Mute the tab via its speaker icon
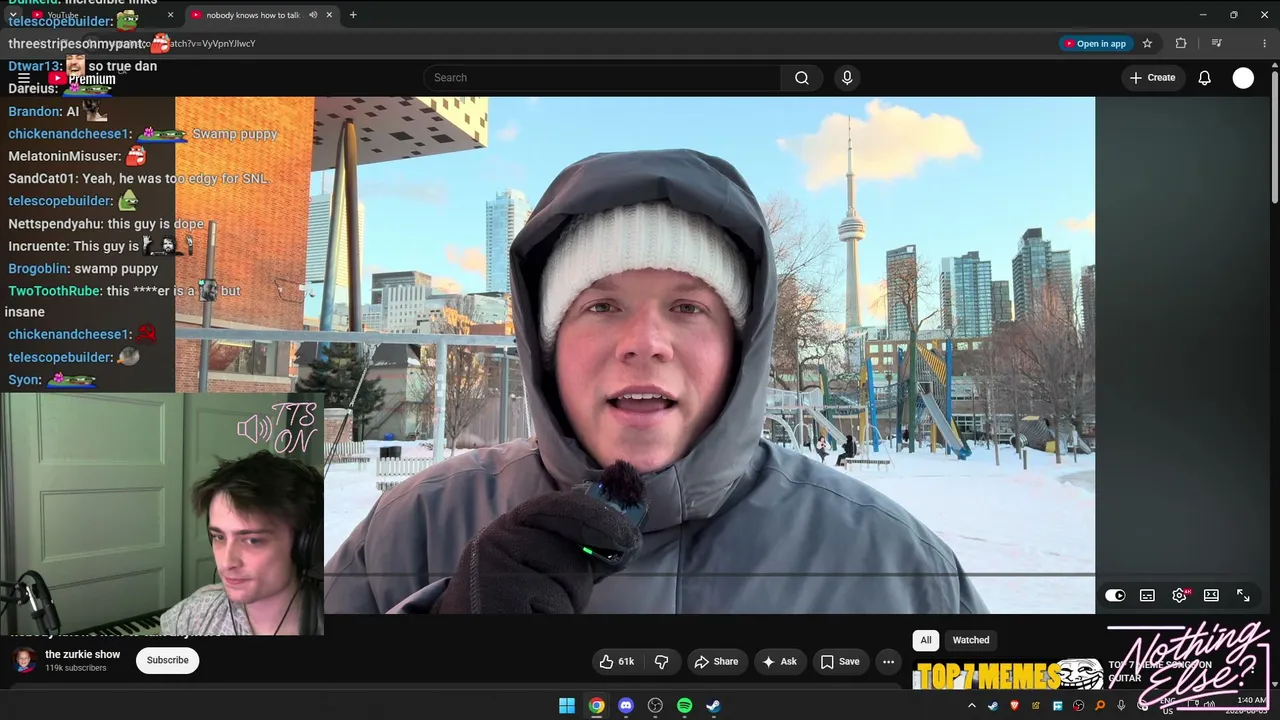The width and height of the screenshot is (1280, 720). 313,15
